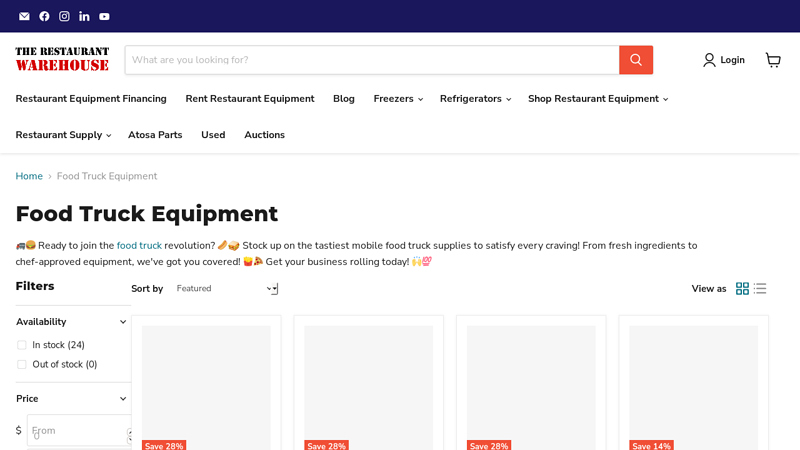Image resolution: width=800 pixels, height=450 pixels.
Task: Open the Atosa Parts menu item
Action: (155, 135)
